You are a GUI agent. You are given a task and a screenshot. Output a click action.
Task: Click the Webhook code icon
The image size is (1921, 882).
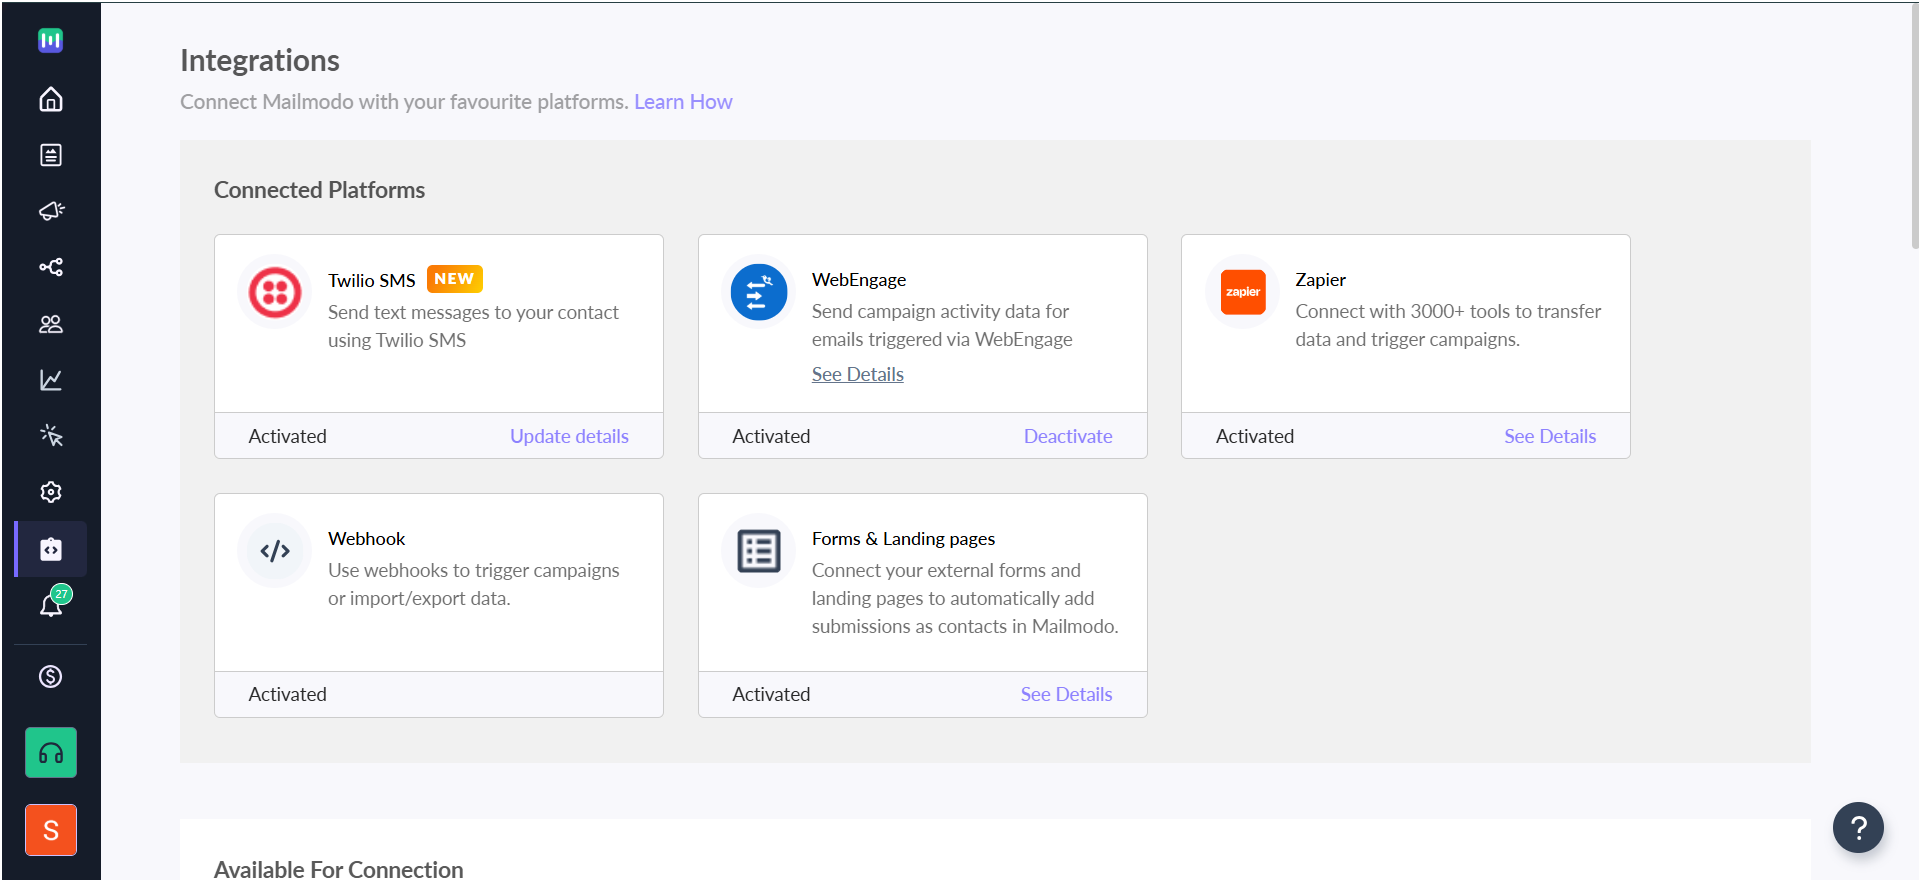coord(275,551)
